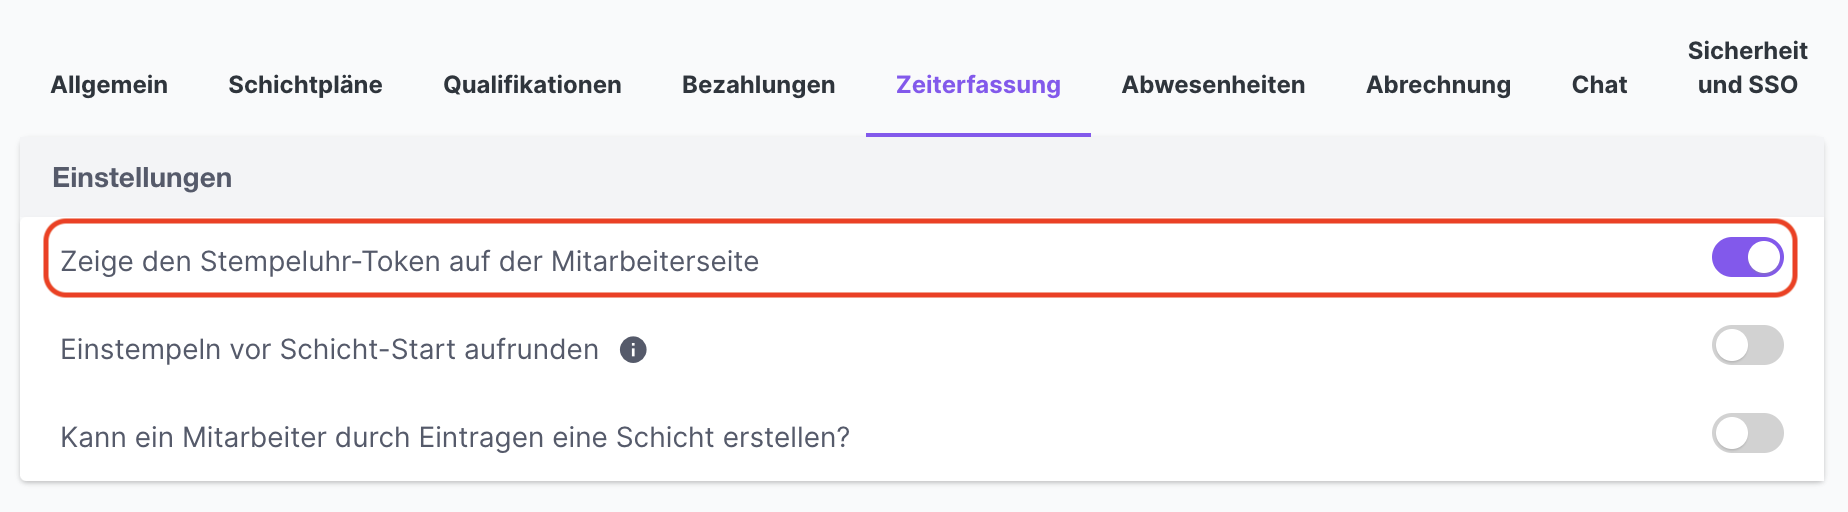The image size is (1848, 512).
Task: Click the gray knob of the Einstempeln toggle
Action: pos(1731,345)
